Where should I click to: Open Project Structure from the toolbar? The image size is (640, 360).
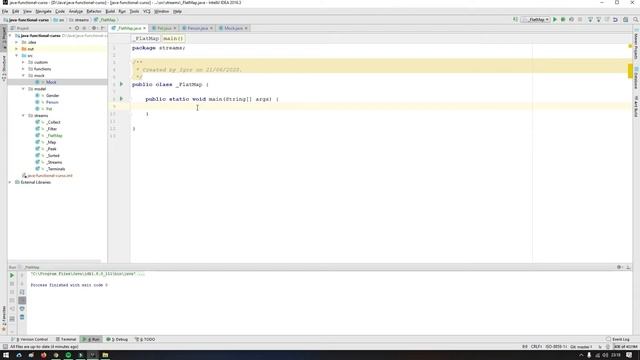point(625,20)
